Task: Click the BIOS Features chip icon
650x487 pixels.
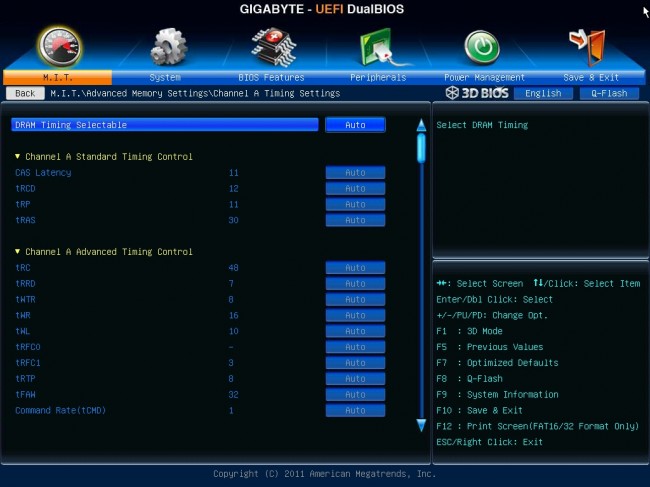Action: click(x=274, y=47)
